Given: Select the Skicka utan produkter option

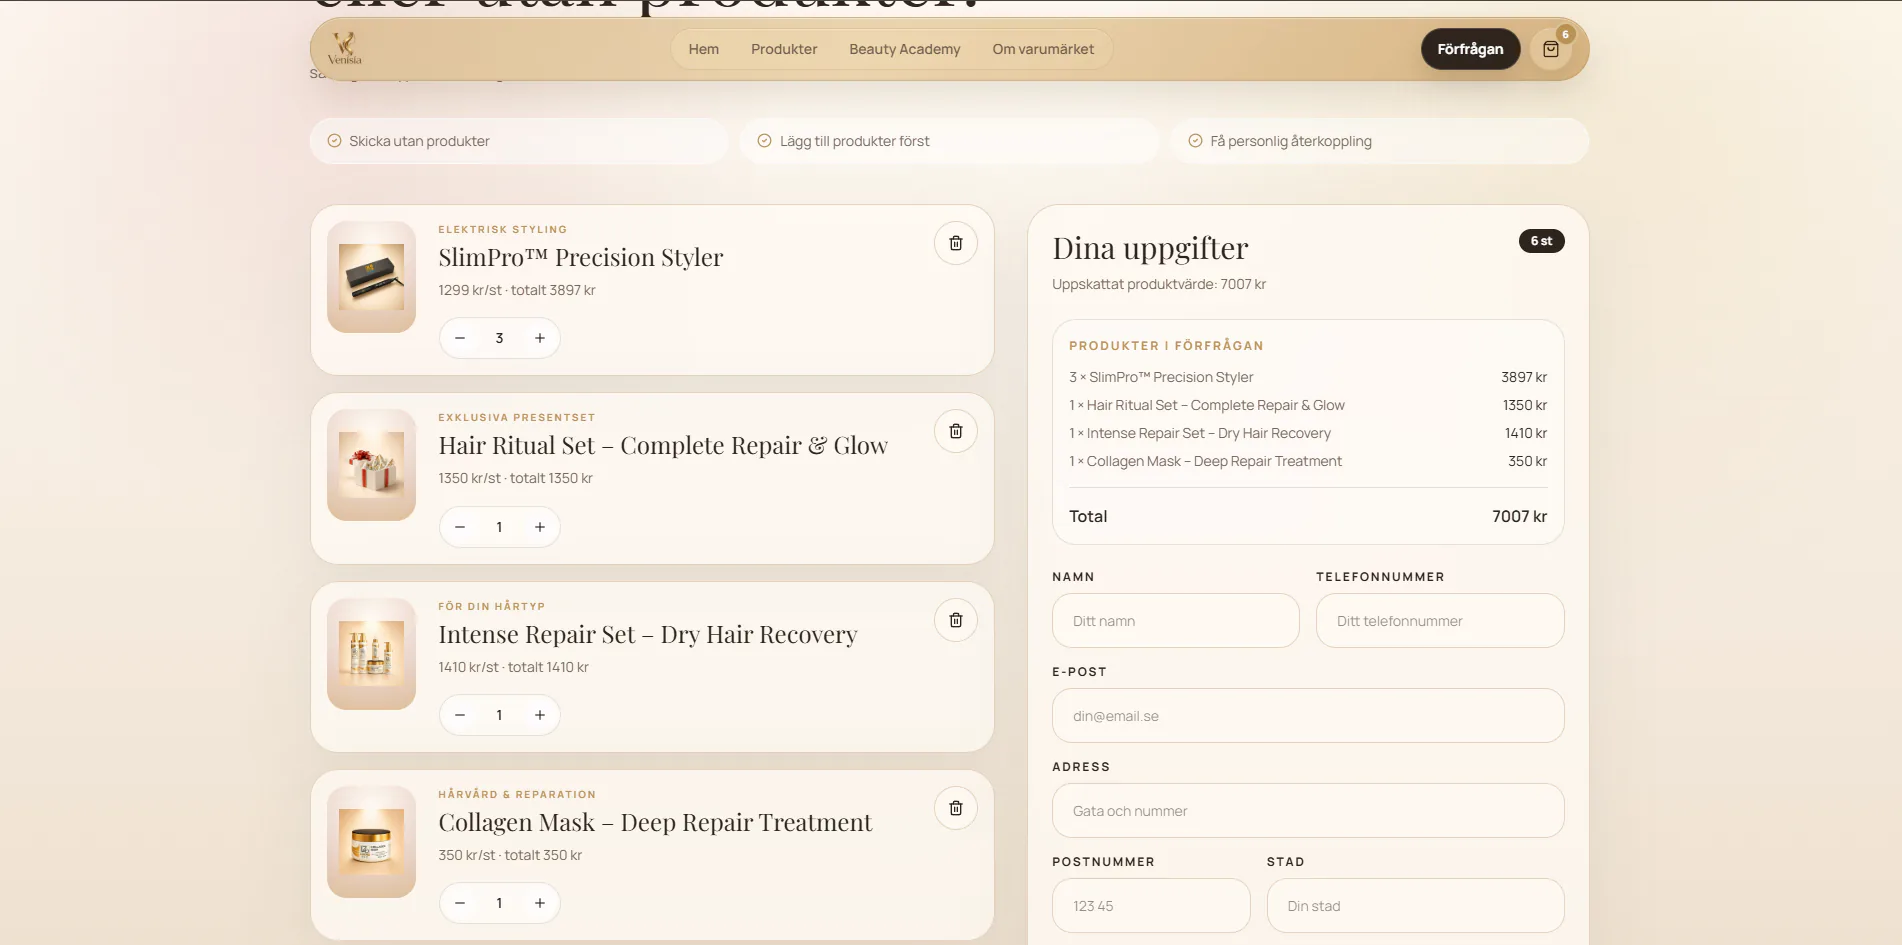Looking at the screenshot, I should [x=519, y=141].
